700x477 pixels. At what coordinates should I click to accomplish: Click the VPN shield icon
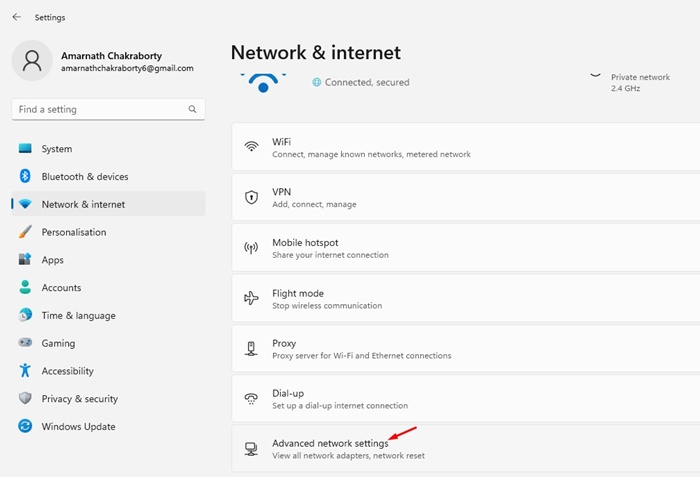(x=251, y=197)
